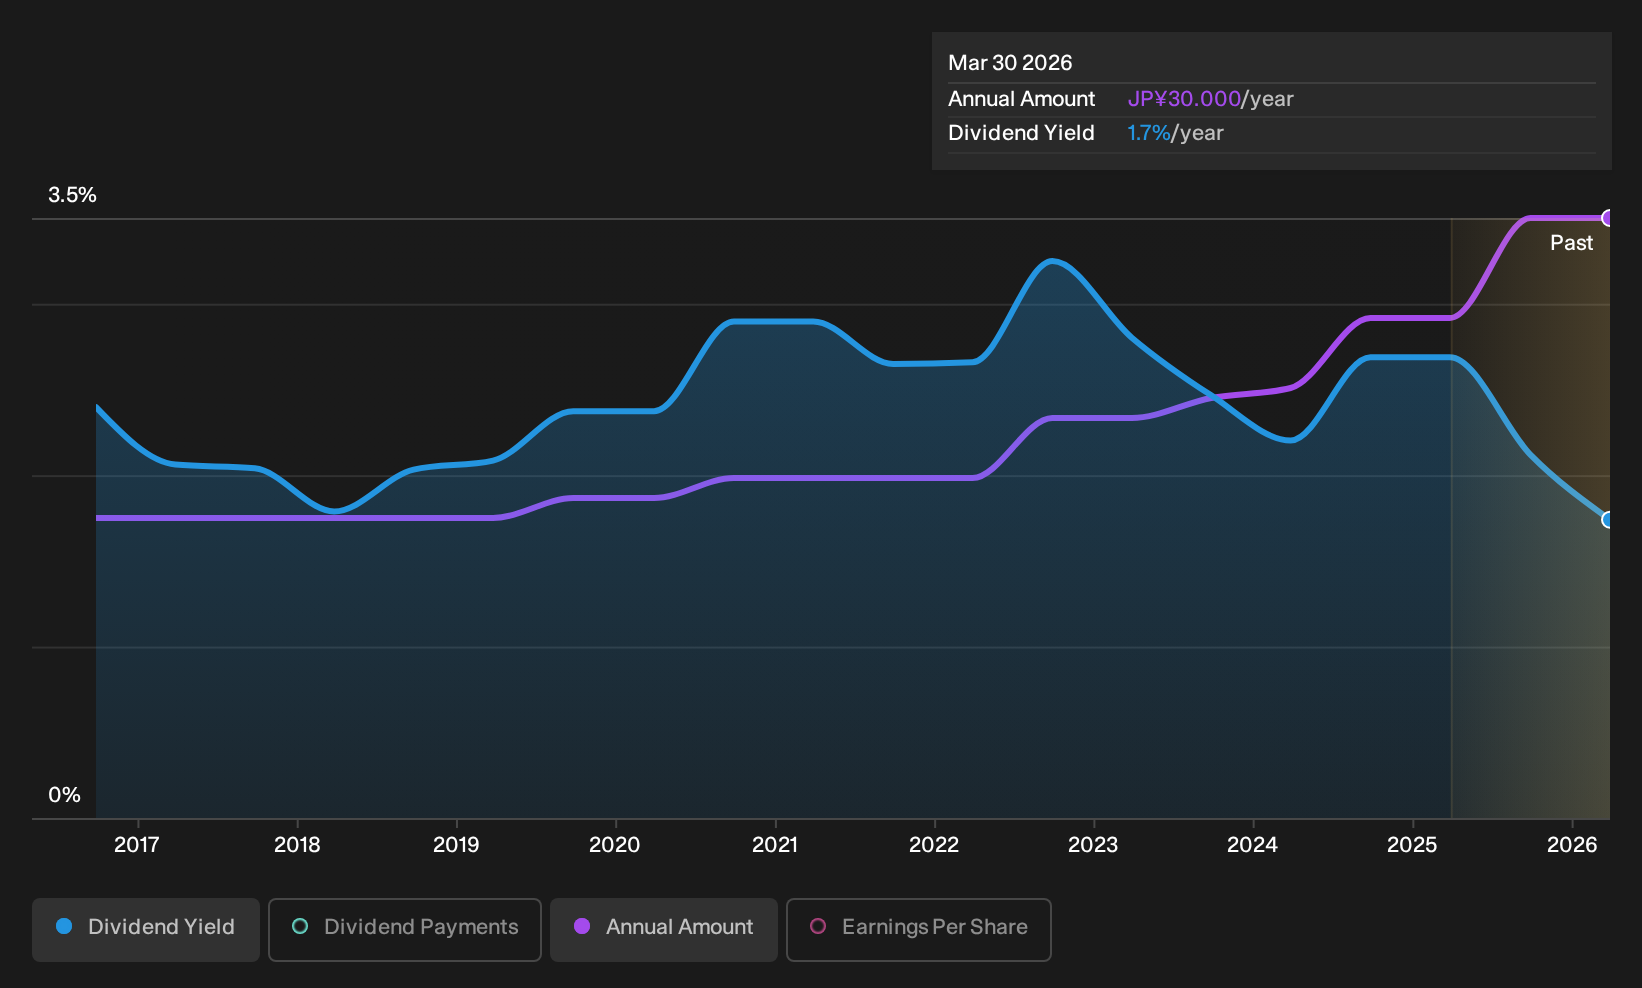This screenshot has width=1642, height=988.
Task: Click the 2023 x-axis label
Action: 1093,845
